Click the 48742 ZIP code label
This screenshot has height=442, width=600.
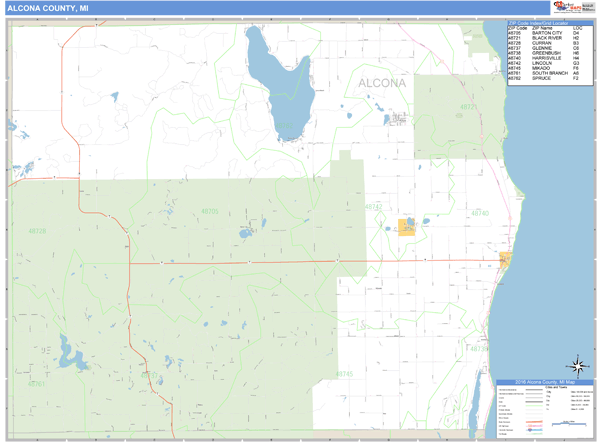373,207
